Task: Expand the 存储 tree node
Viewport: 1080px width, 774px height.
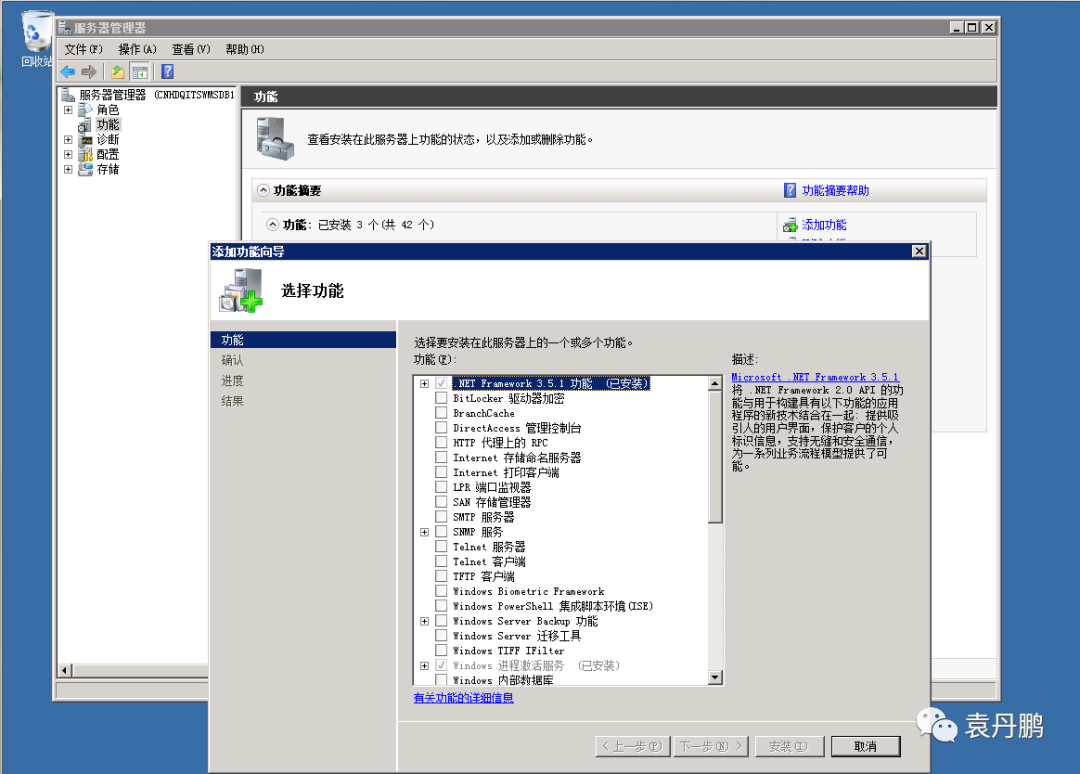Action: tap(68, 169)
